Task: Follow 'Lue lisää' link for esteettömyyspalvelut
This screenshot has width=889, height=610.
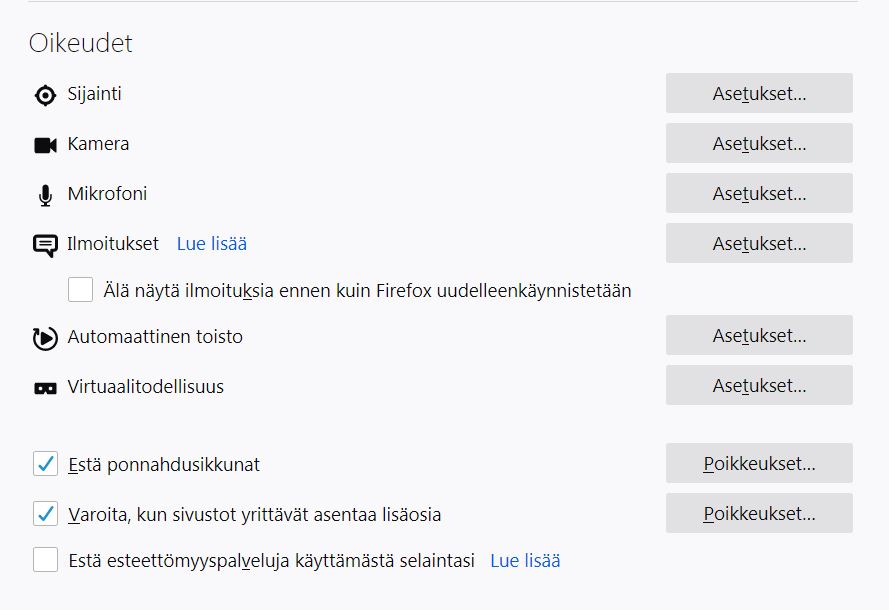Action: [526, 561]
